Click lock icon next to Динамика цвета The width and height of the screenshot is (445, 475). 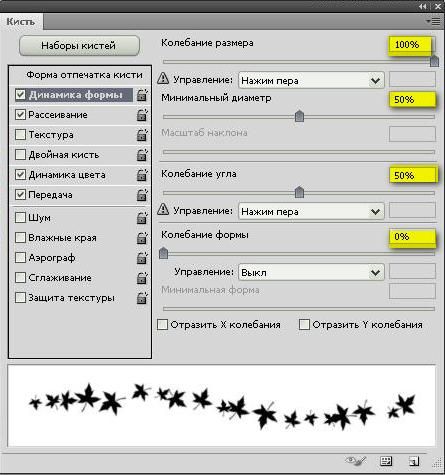tap(142, 175)
